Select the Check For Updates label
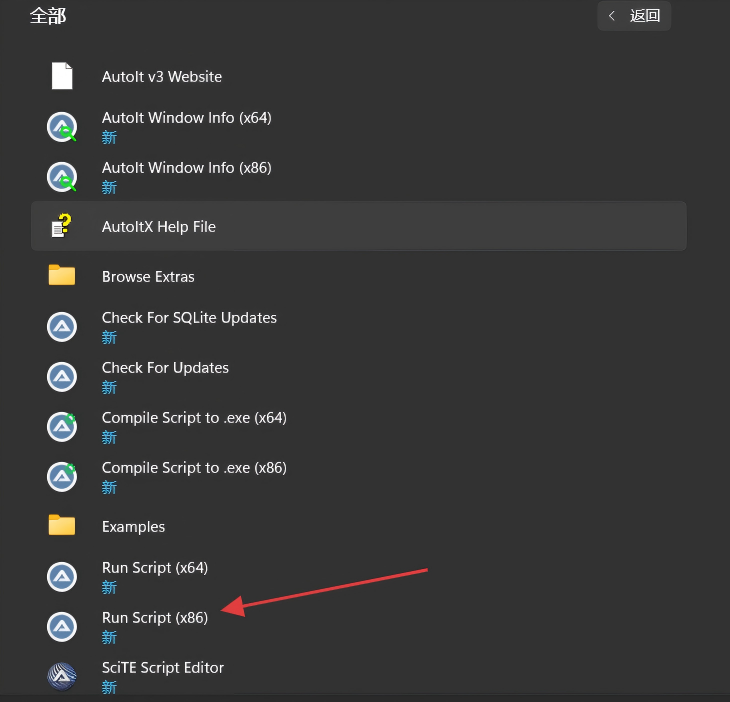This screenshot has height=702, width=730. [x=165, y=368]
